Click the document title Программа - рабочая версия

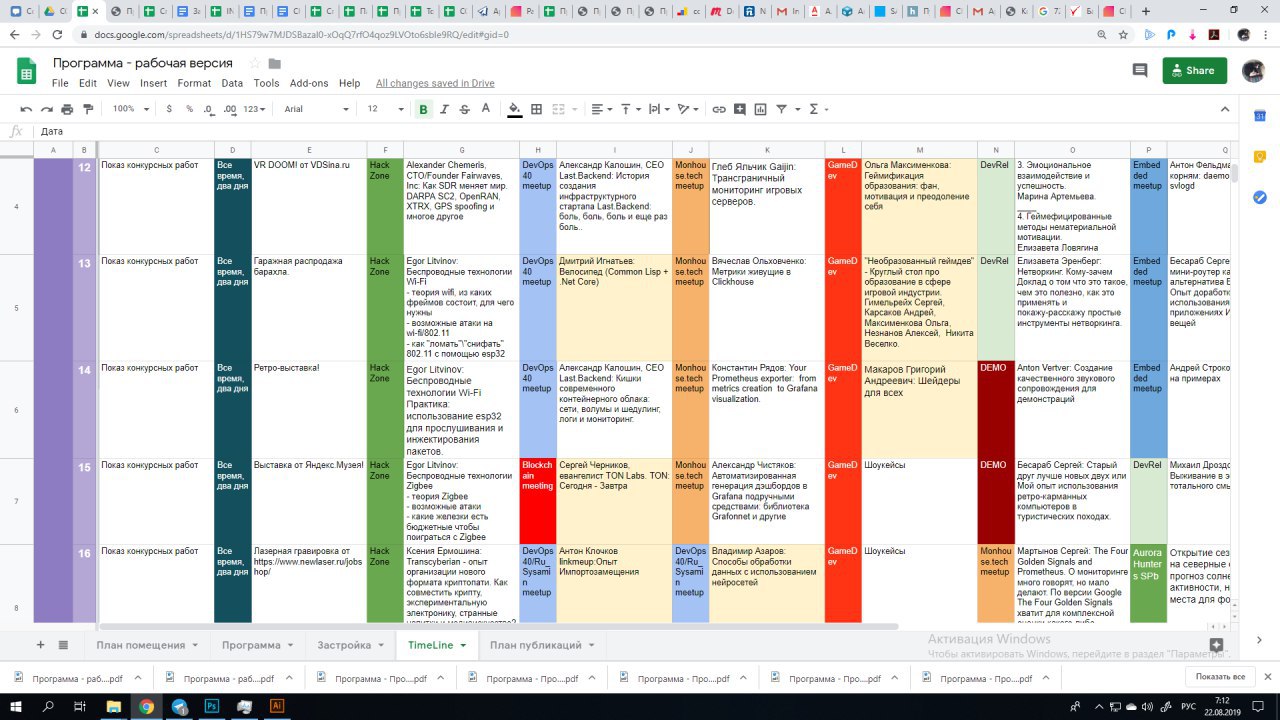143,63
